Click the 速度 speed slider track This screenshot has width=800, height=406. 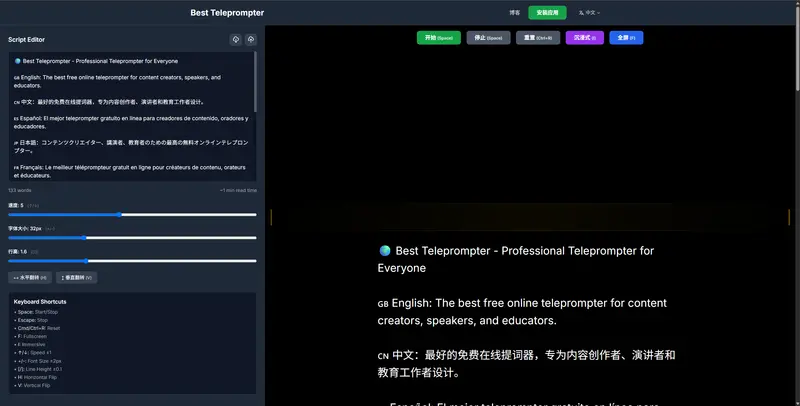(x=132, y=214)
